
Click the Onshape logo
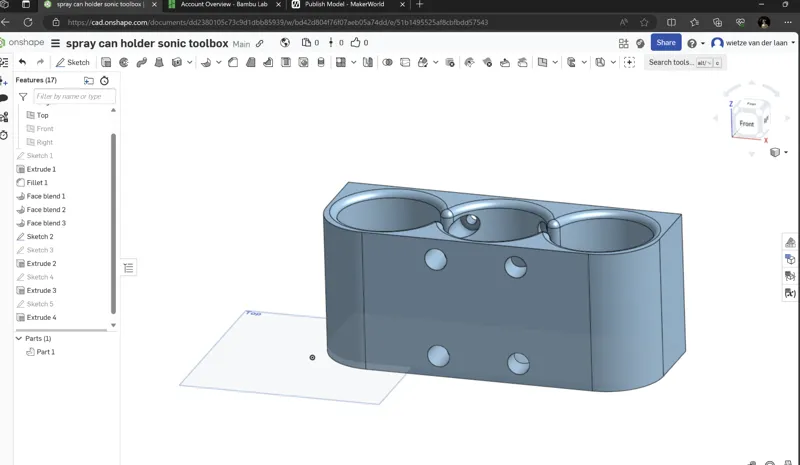(22, 42)
